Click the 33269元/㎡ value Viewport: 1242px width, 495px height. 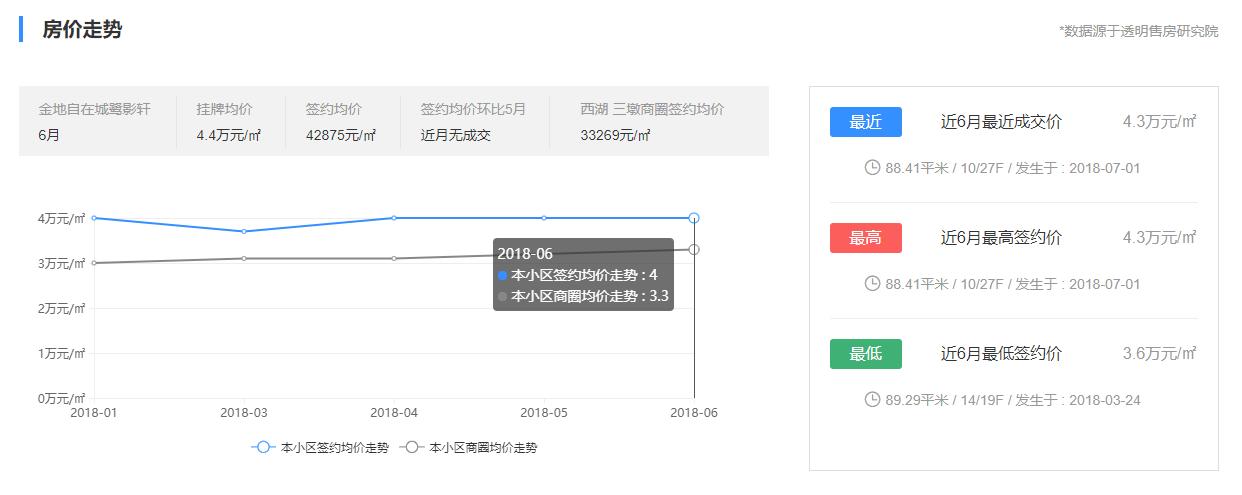point(615,135)
